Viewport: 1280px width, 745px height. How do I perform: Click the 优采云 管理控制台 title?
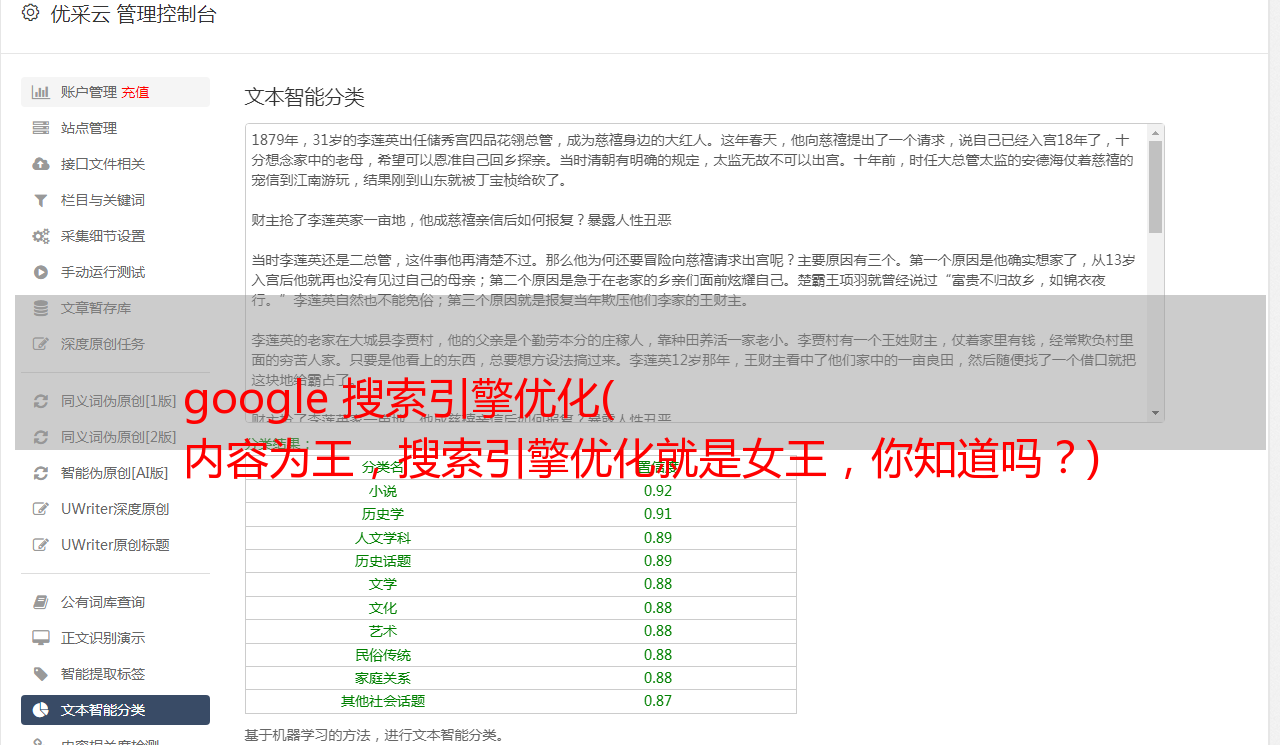(133, 14)
